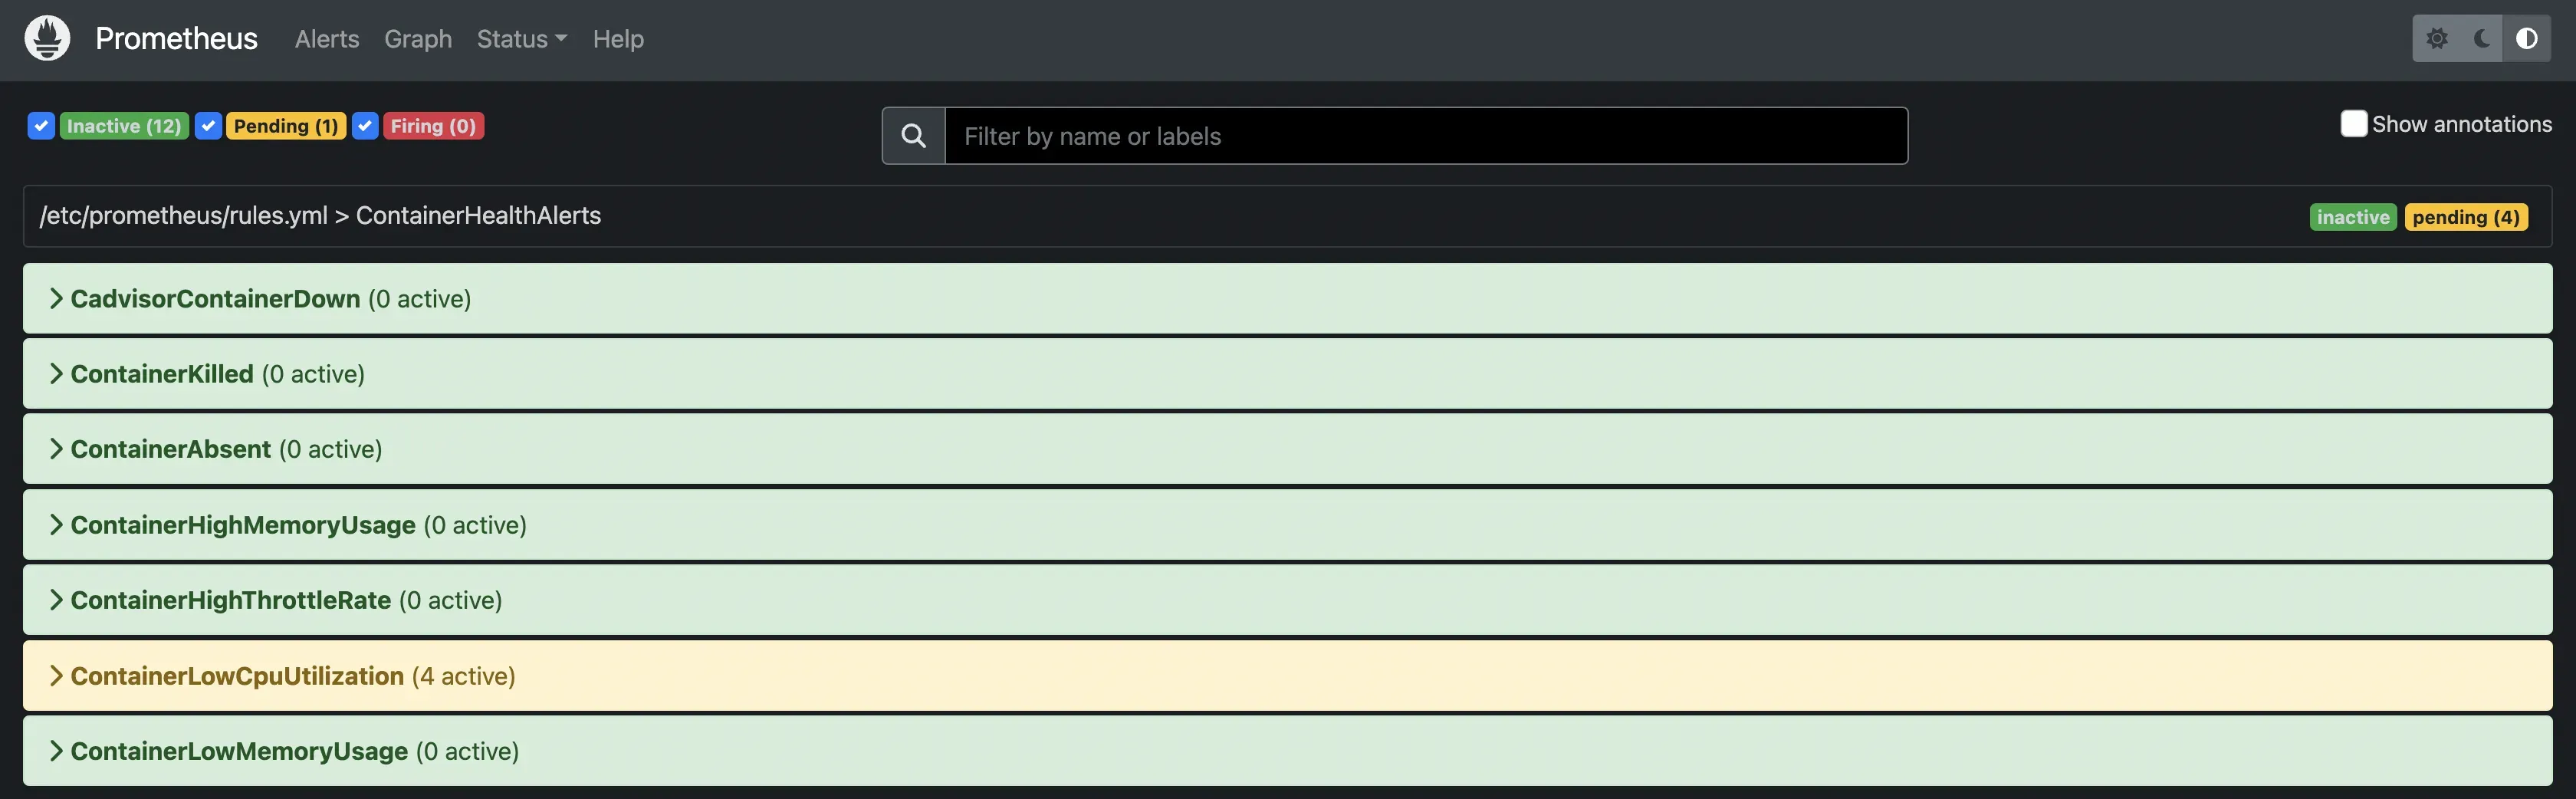
Task: Expand ContainerLowMemoryUsage alert chevron
Action: [x=56, y=751]
